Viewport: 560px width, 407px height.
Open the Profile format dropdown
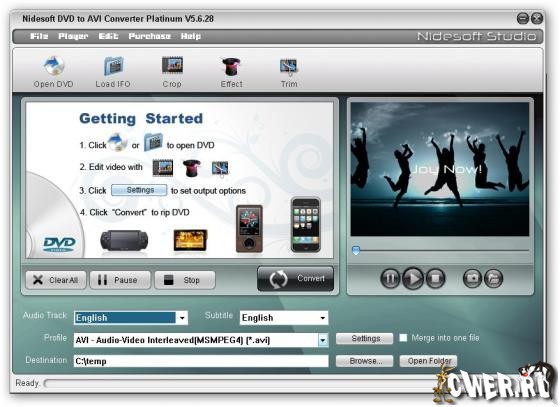pos(323,340)
